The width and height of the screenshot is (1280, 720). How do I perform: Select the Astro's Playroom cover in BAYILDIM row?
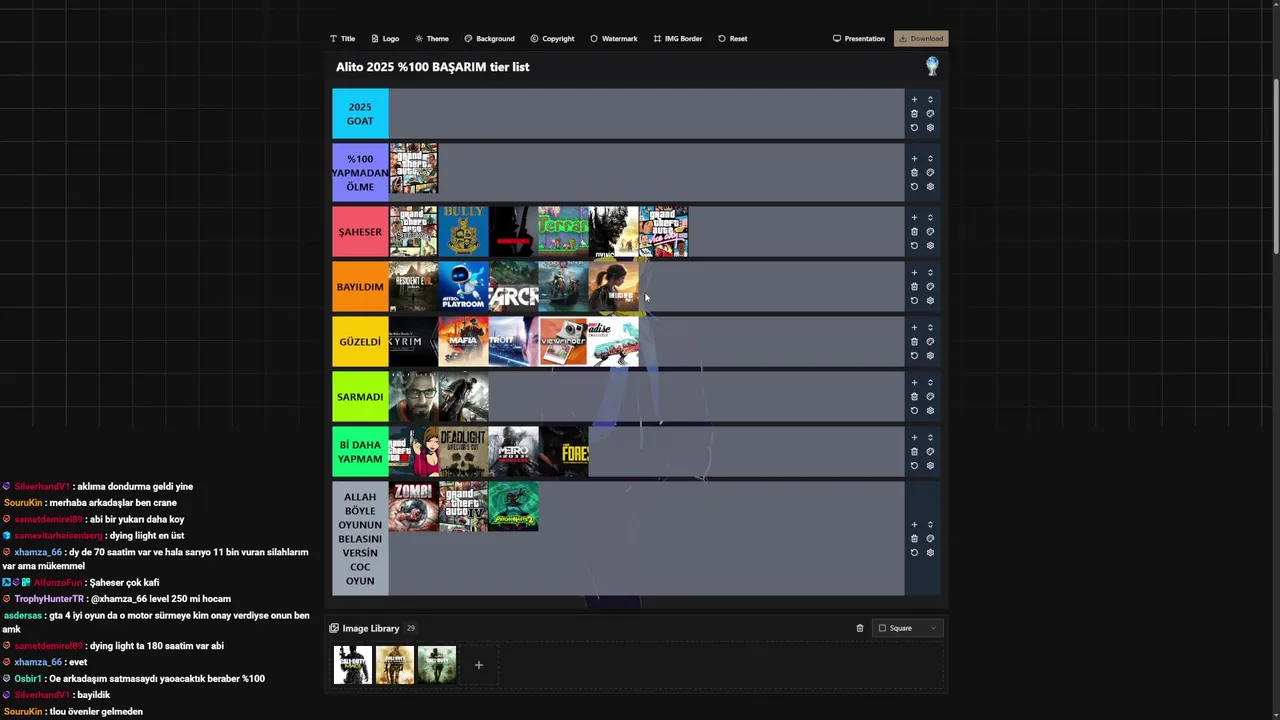click(x=464, y=287)
